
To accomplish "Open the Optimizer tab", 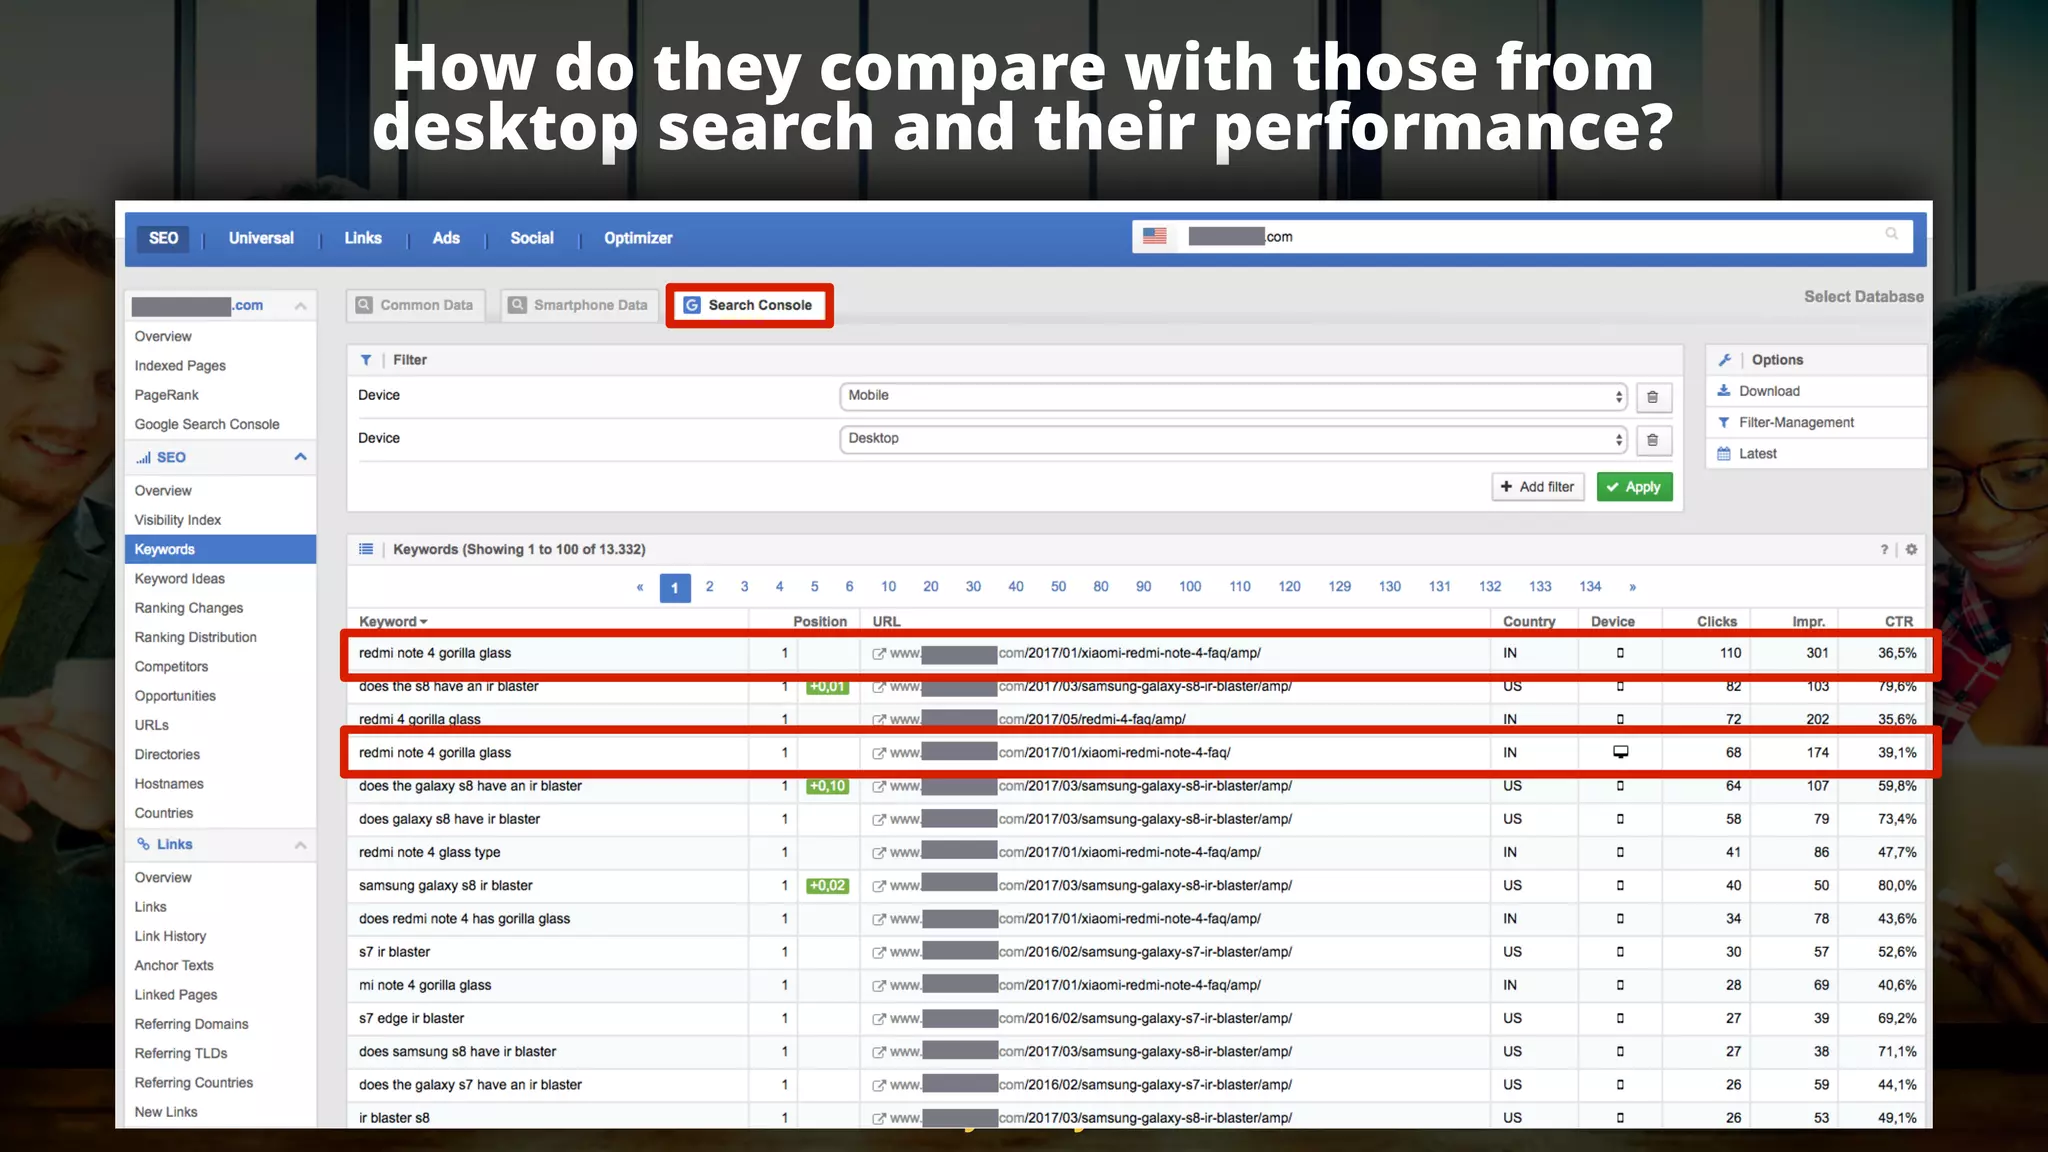I will tap(638, 238).
